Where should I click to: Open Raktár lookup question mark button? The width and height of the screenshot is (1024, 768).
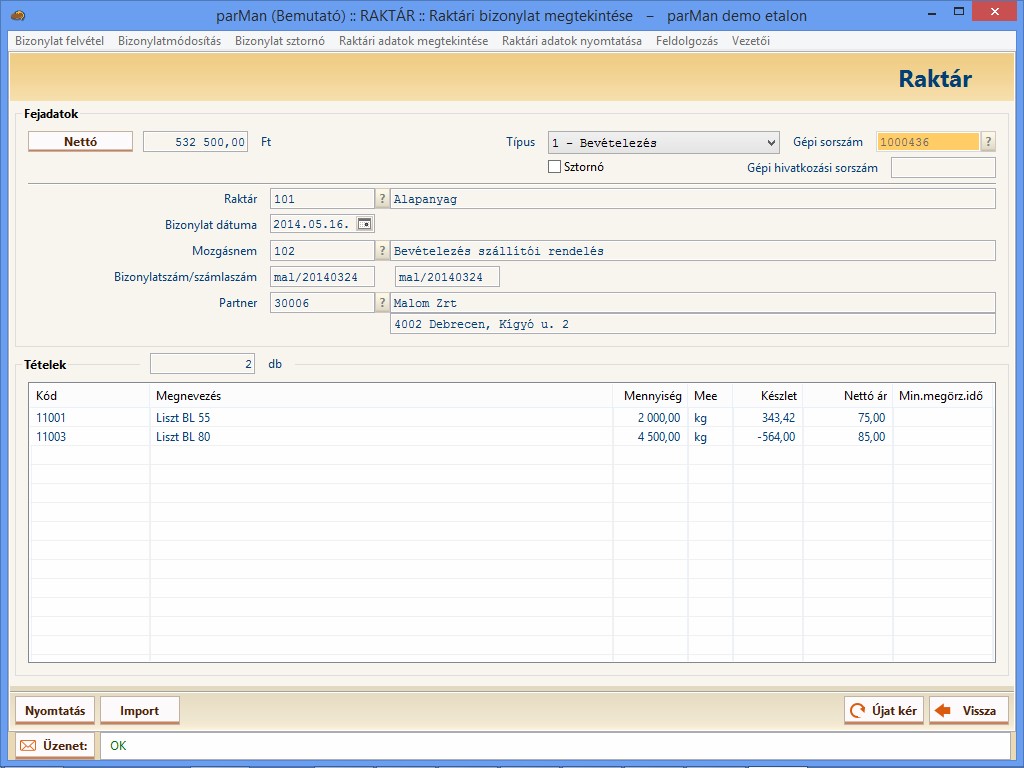pyautogui.click(x=382, y=199)
